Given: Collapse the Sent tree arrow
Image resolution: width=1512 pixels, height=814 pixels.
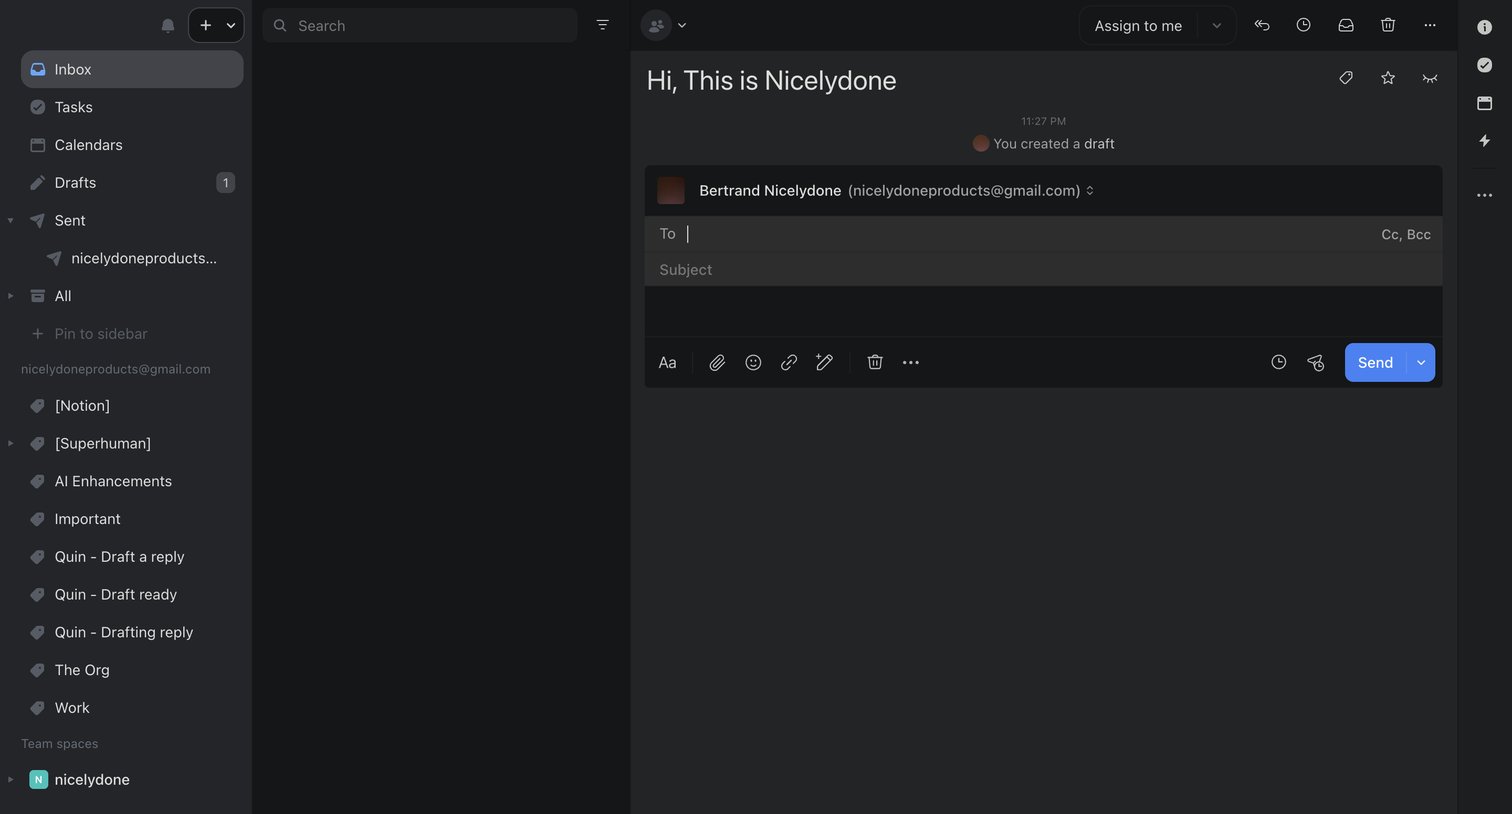Looking at the screenshot, I should (11, 220).
